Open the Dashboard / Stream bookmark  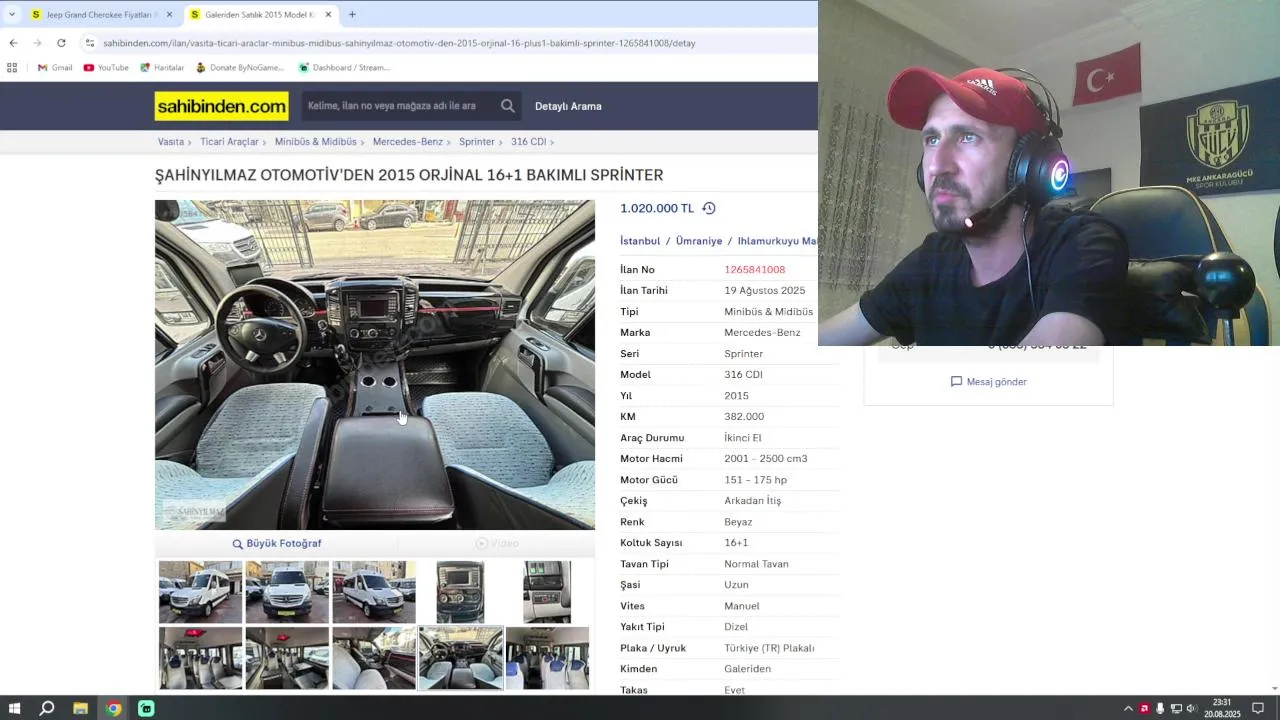coord(344,68)
